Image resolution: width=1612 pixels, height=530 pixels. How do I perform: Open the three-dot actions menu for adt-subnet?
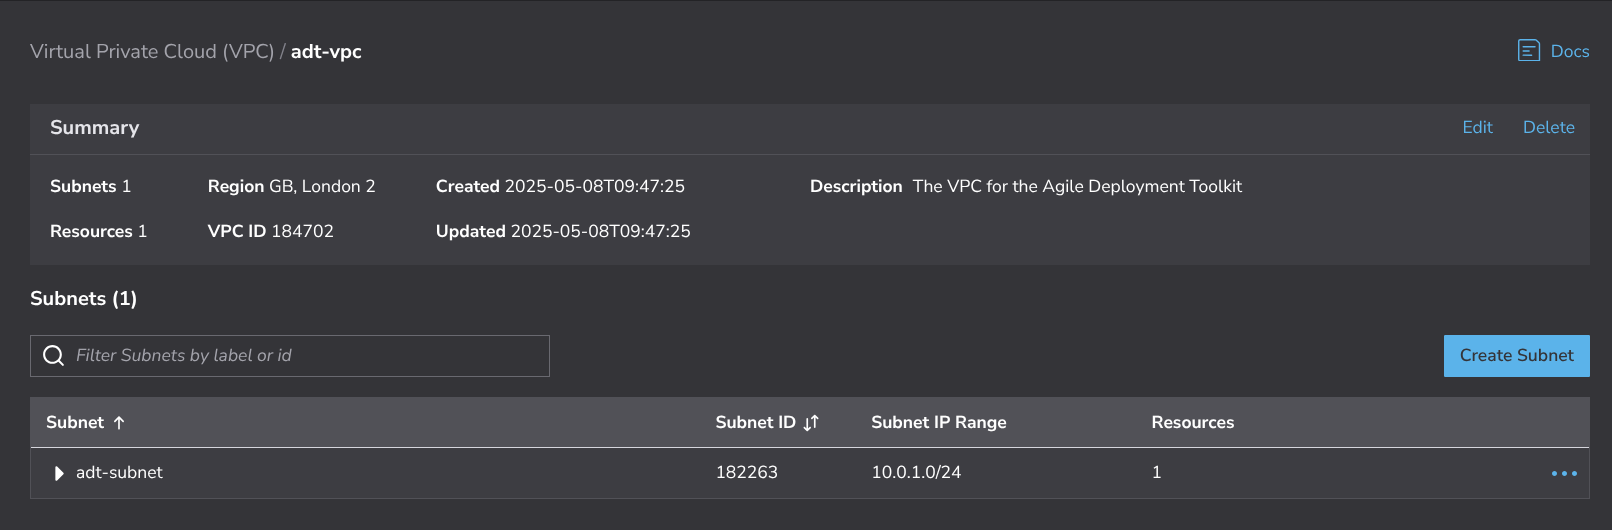click(x=1564, y=473)
